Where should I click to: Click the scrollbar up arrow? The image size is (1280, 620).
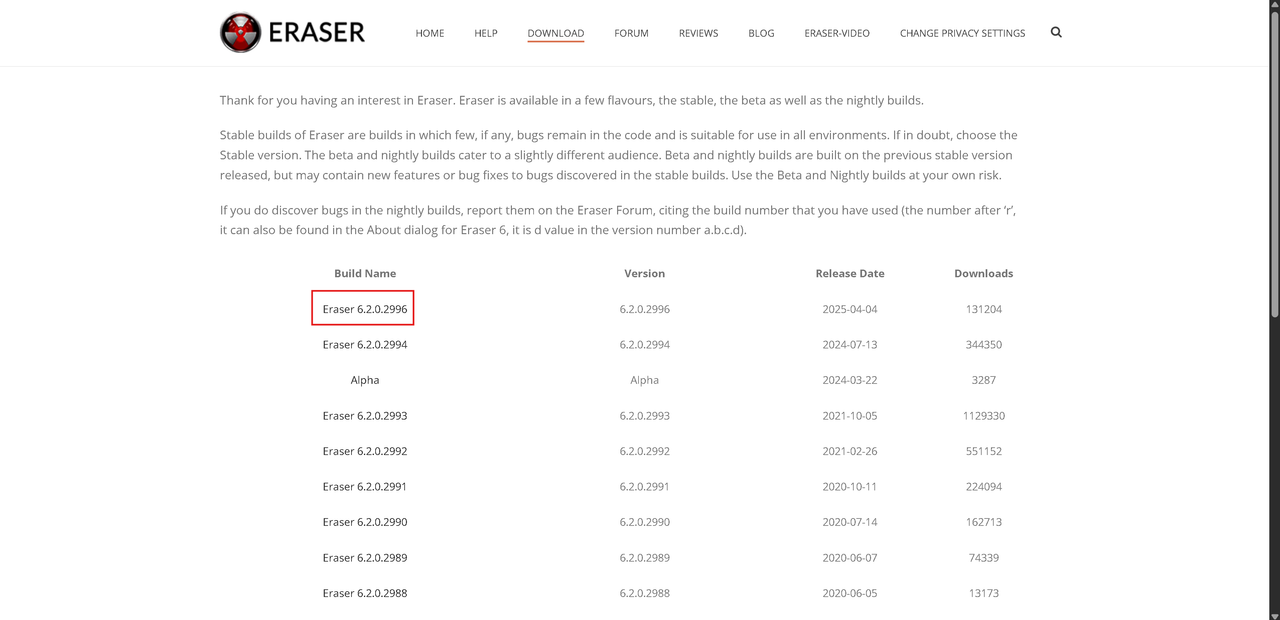1274,6
